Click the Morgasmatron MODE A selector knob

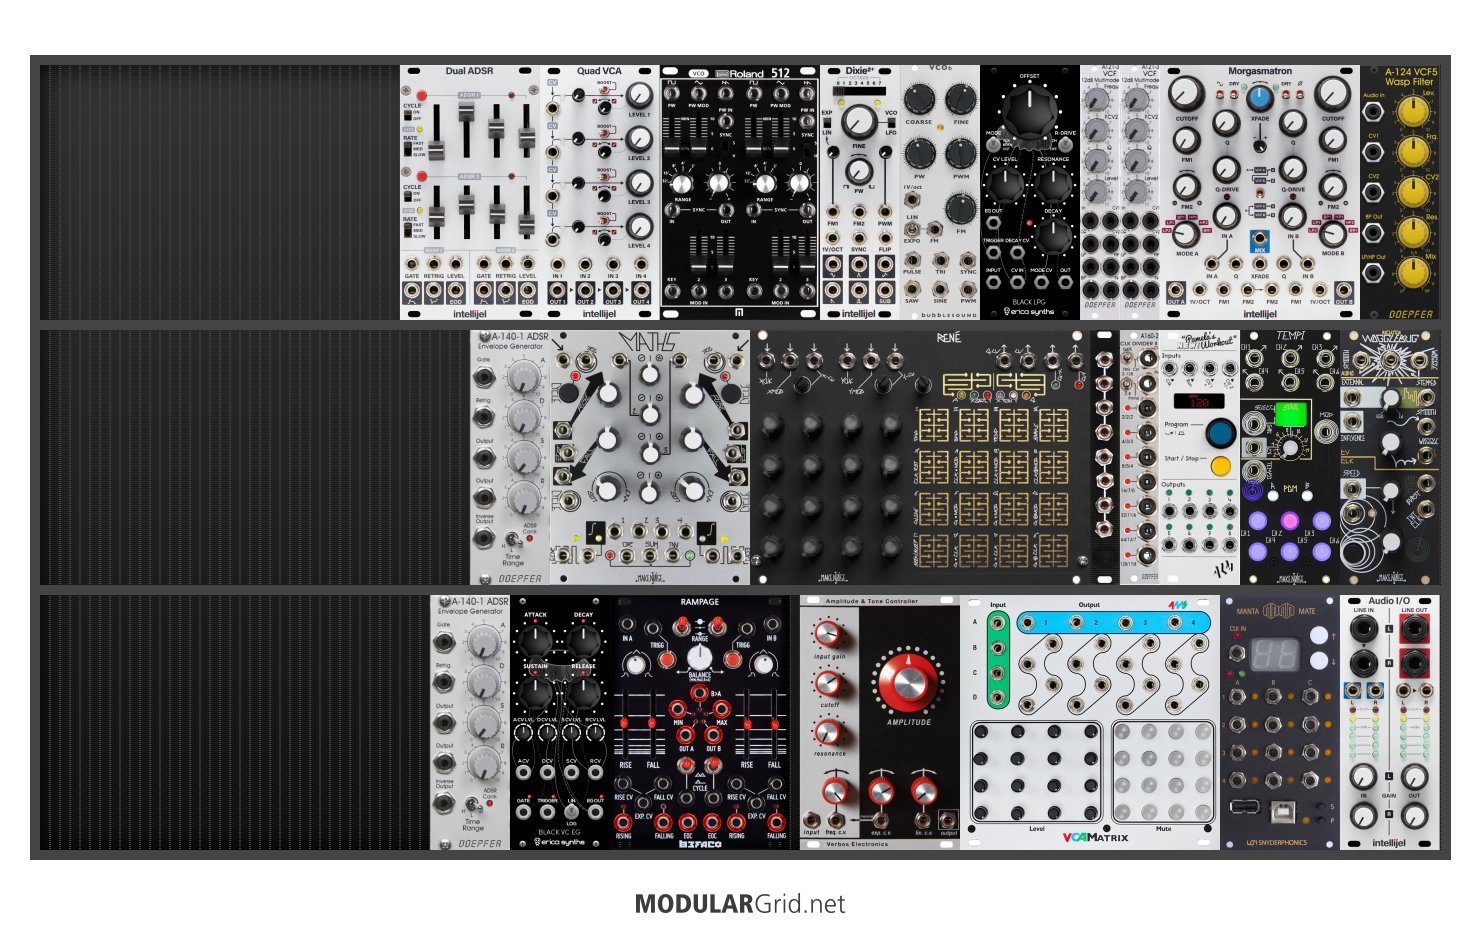click(x=1186, y=234)
